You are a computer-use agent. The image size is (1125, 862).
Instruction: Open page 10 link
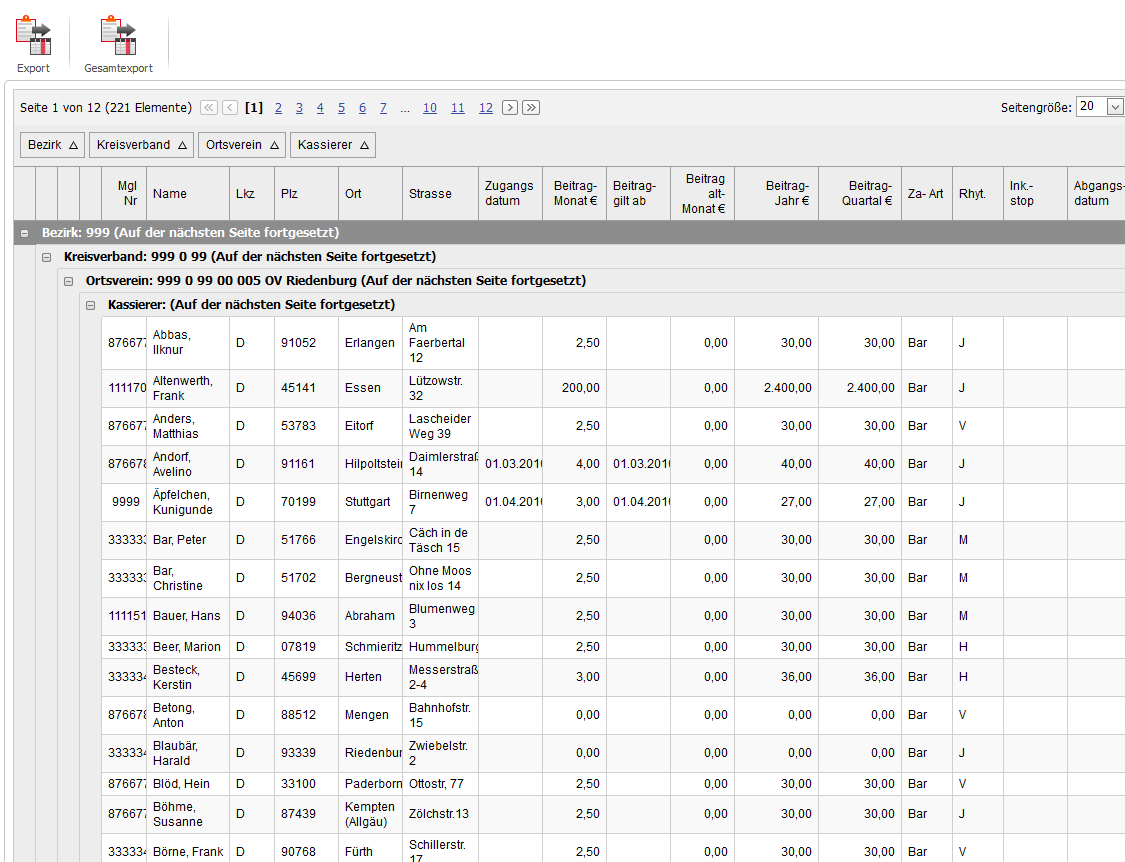pyautogui.click(x=430, y=108)
